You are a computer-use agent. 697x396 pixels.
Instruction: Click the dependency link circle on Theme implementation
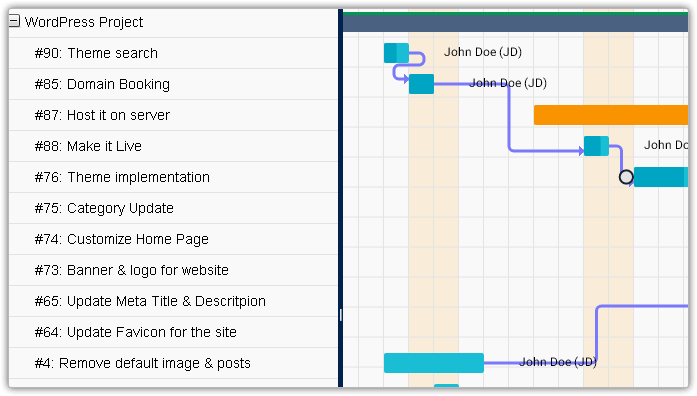(x=626, y=177)
